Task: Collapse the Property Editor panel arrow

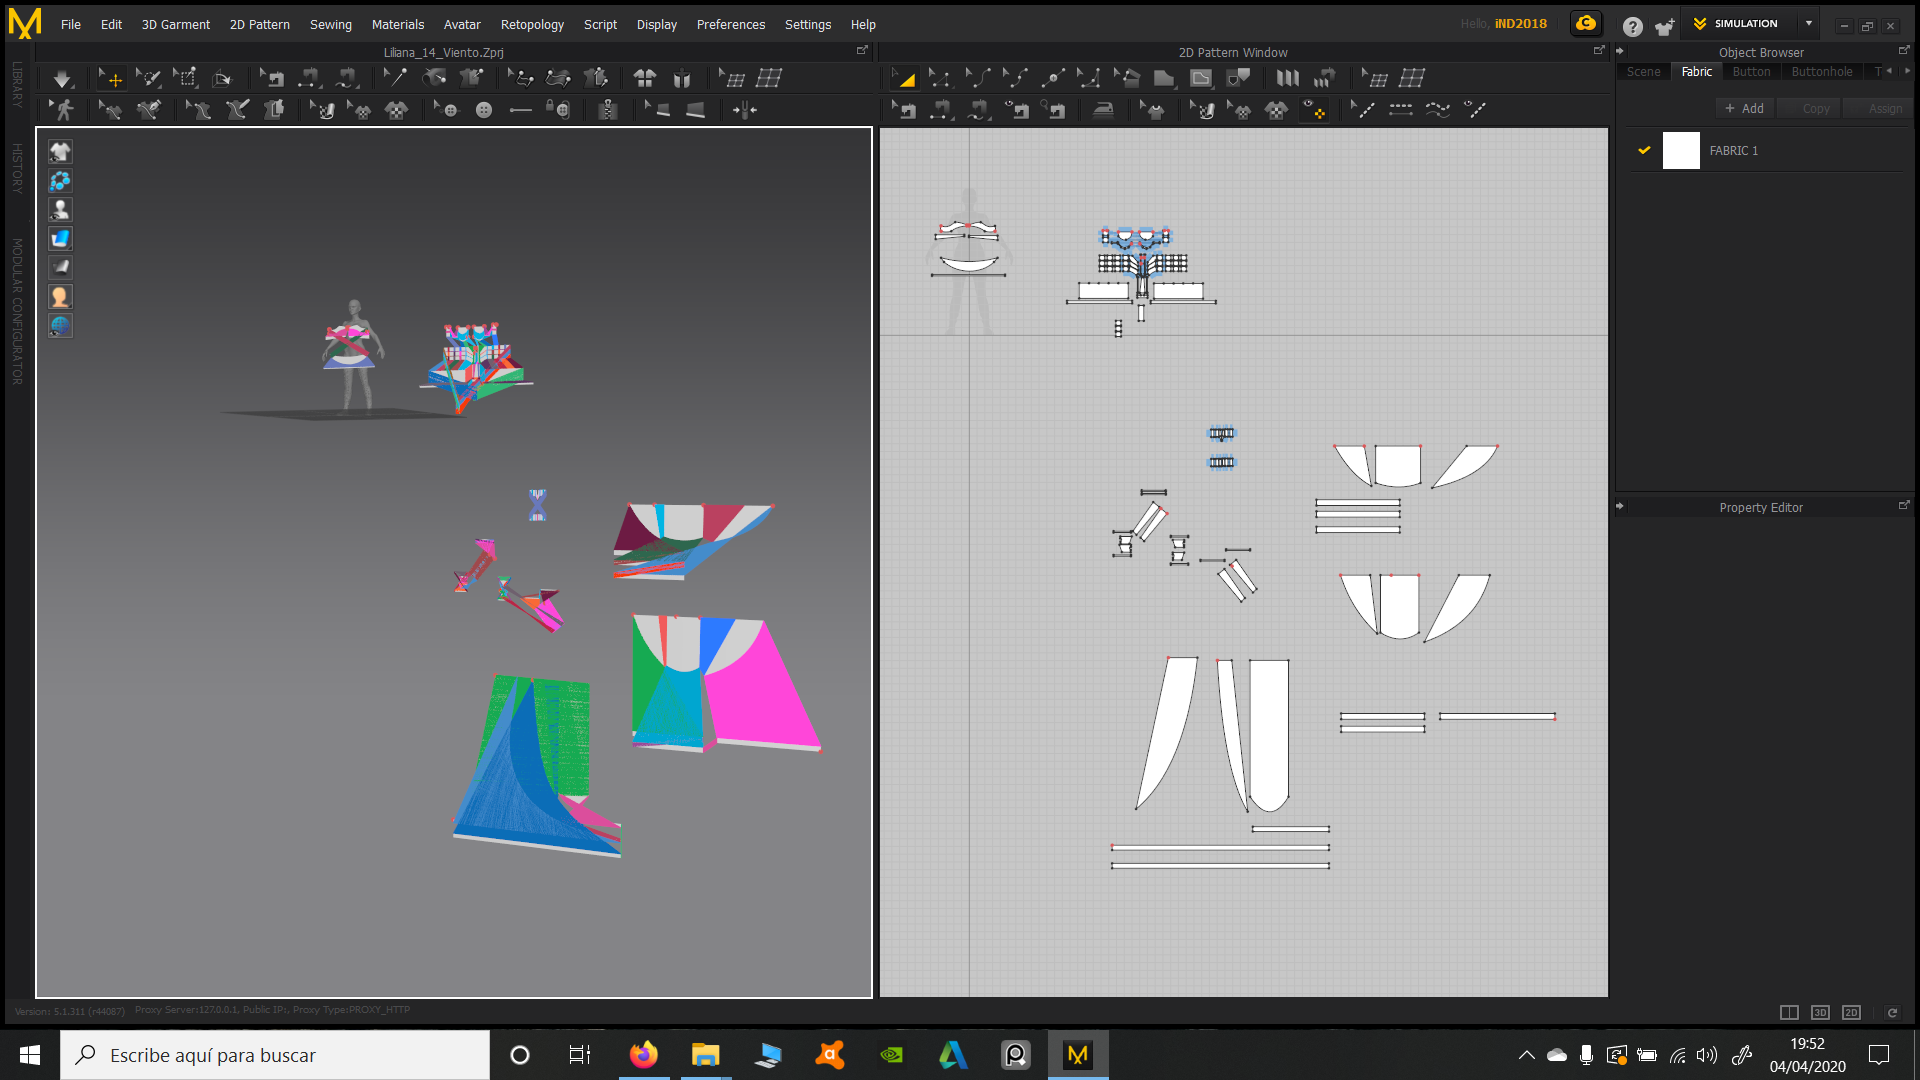Action: pos(1620,507)
